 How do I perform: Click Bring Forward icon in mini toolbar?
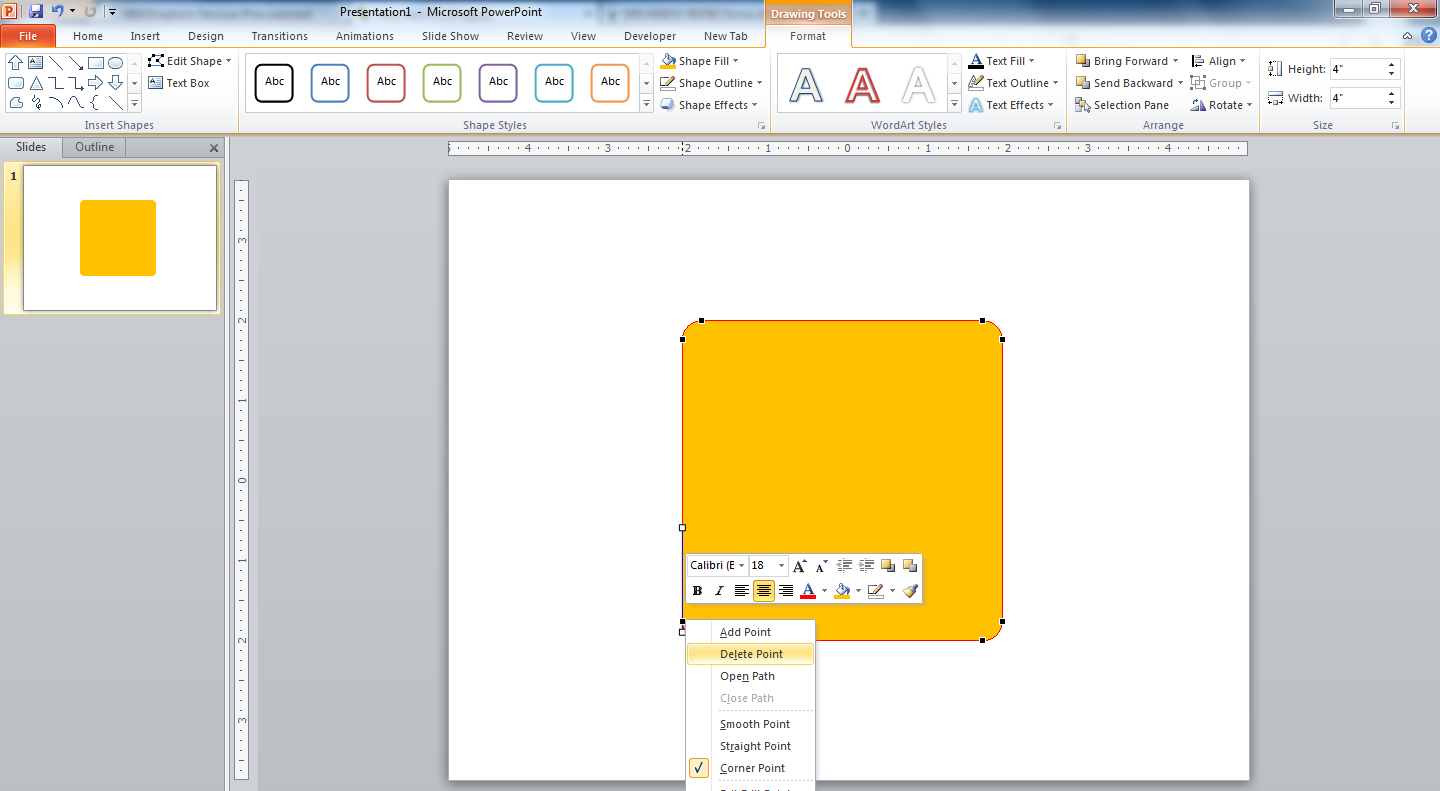(x=888, y=566)
